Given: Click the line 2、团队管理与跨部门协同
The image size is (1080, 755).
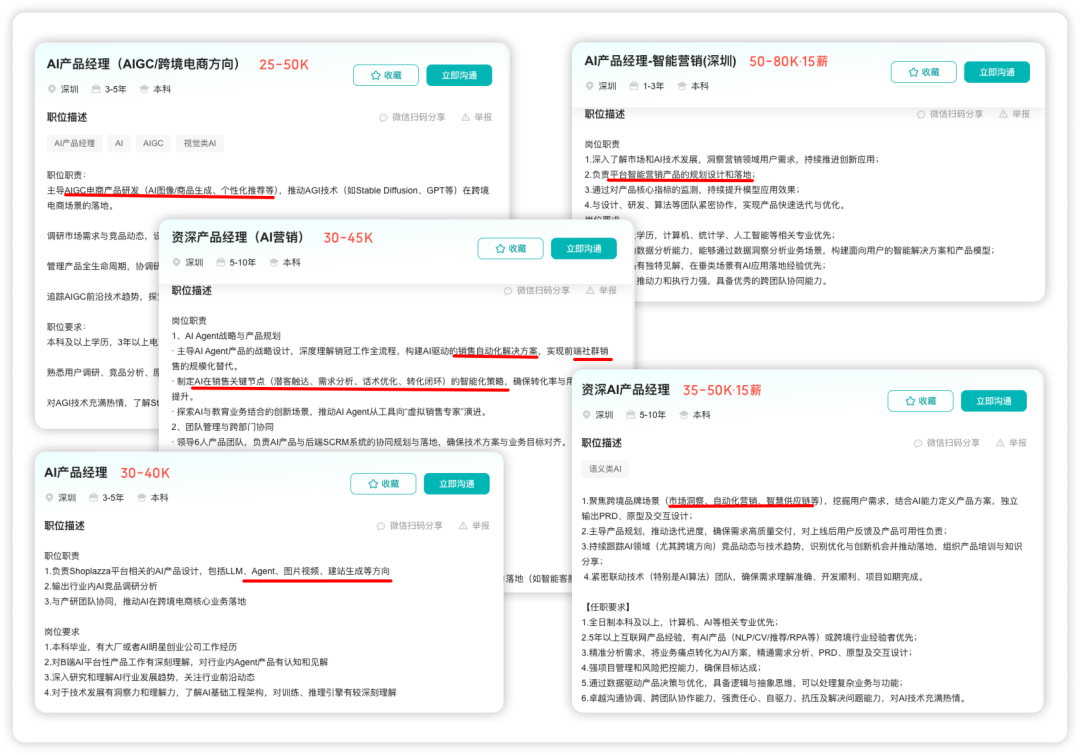Looking at the screenshot, I should pos(222,427).
